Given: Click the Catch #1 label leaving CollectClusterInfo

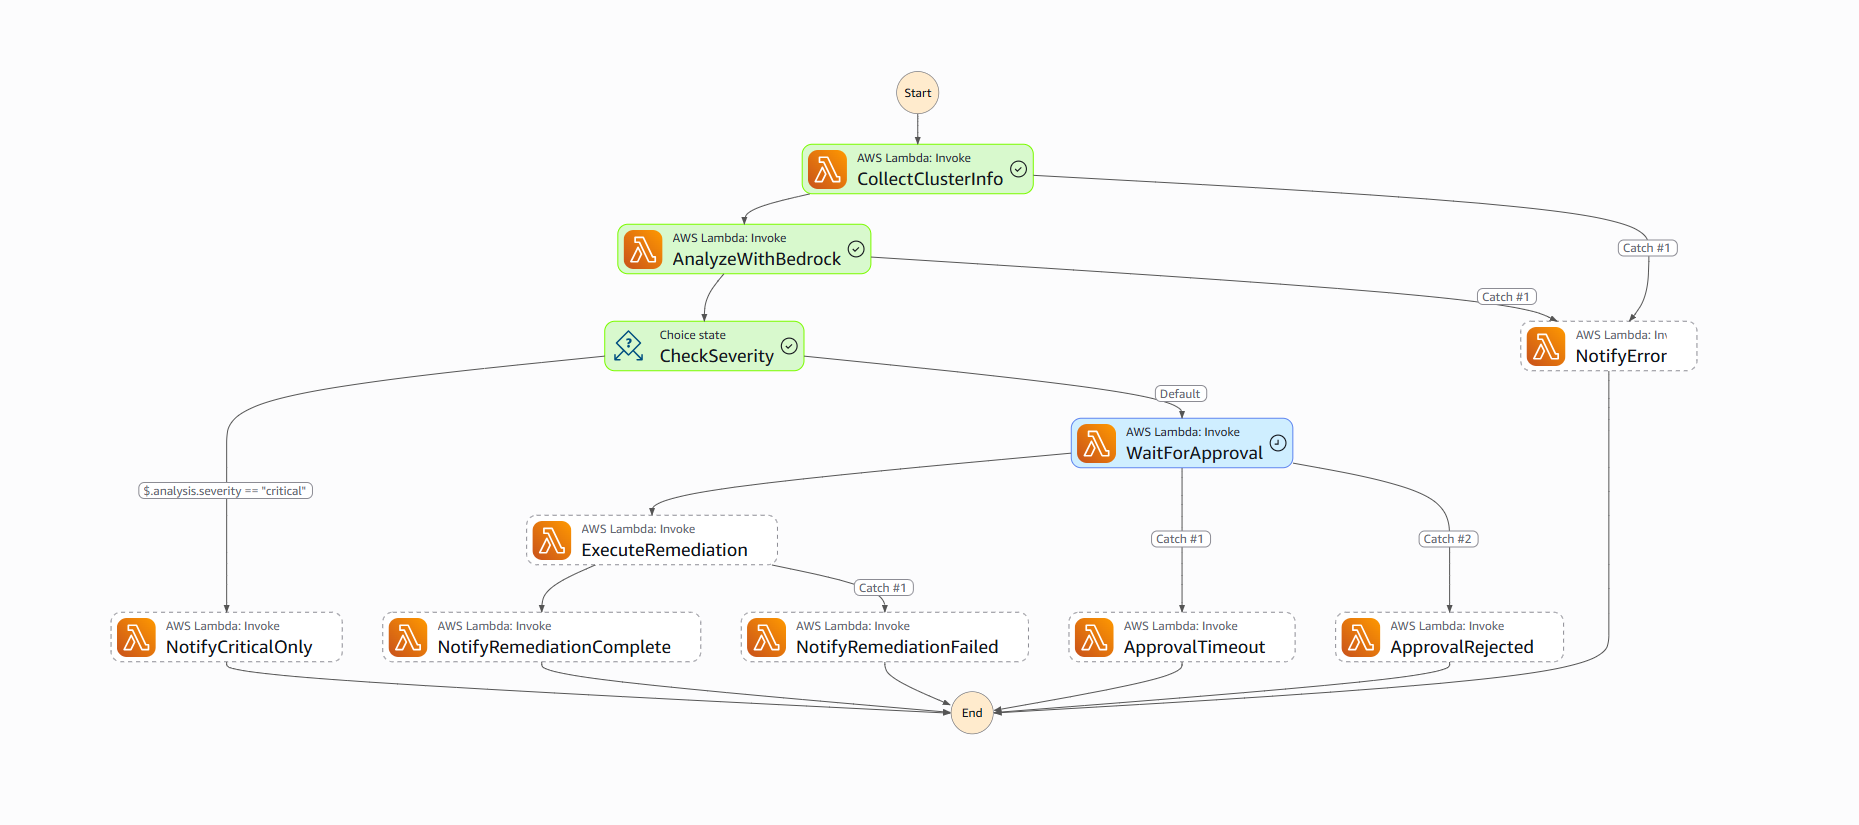Looking at the screenshot, I should [x=1647, y=248].
